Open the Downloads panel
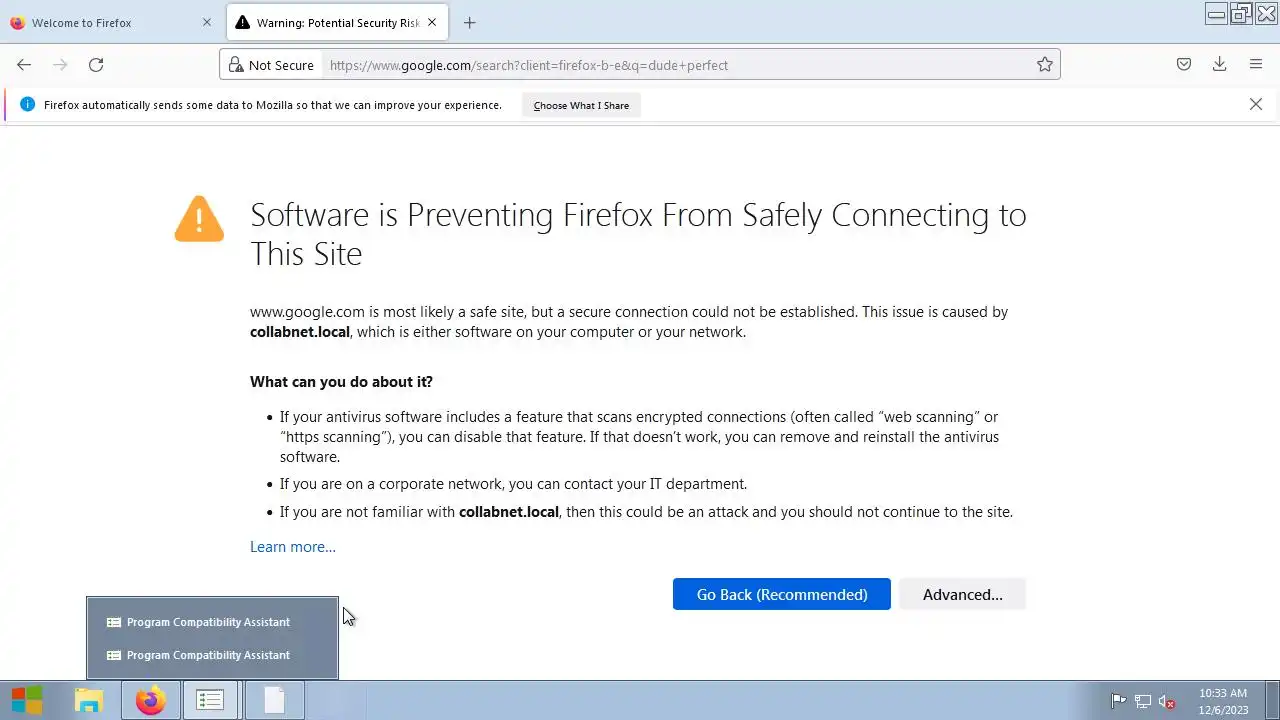 coord(1219,65)
